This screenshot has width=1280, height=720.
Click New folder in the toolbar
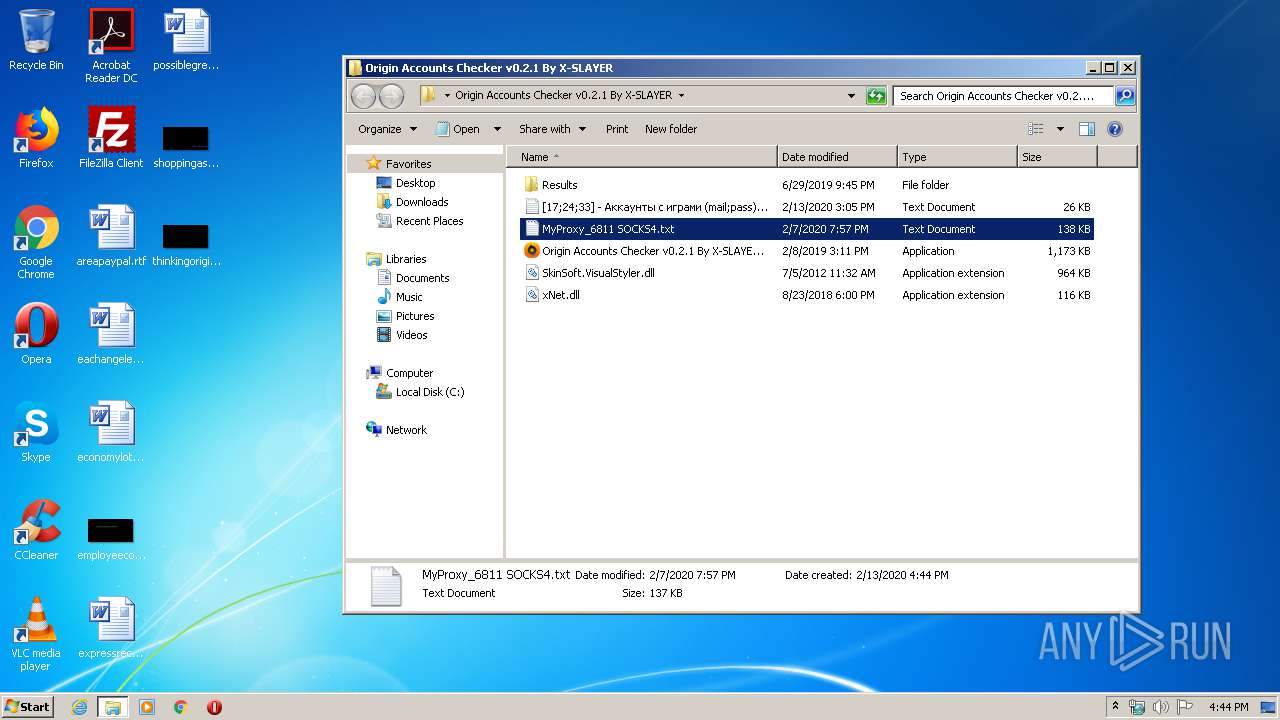coord(671,129)
